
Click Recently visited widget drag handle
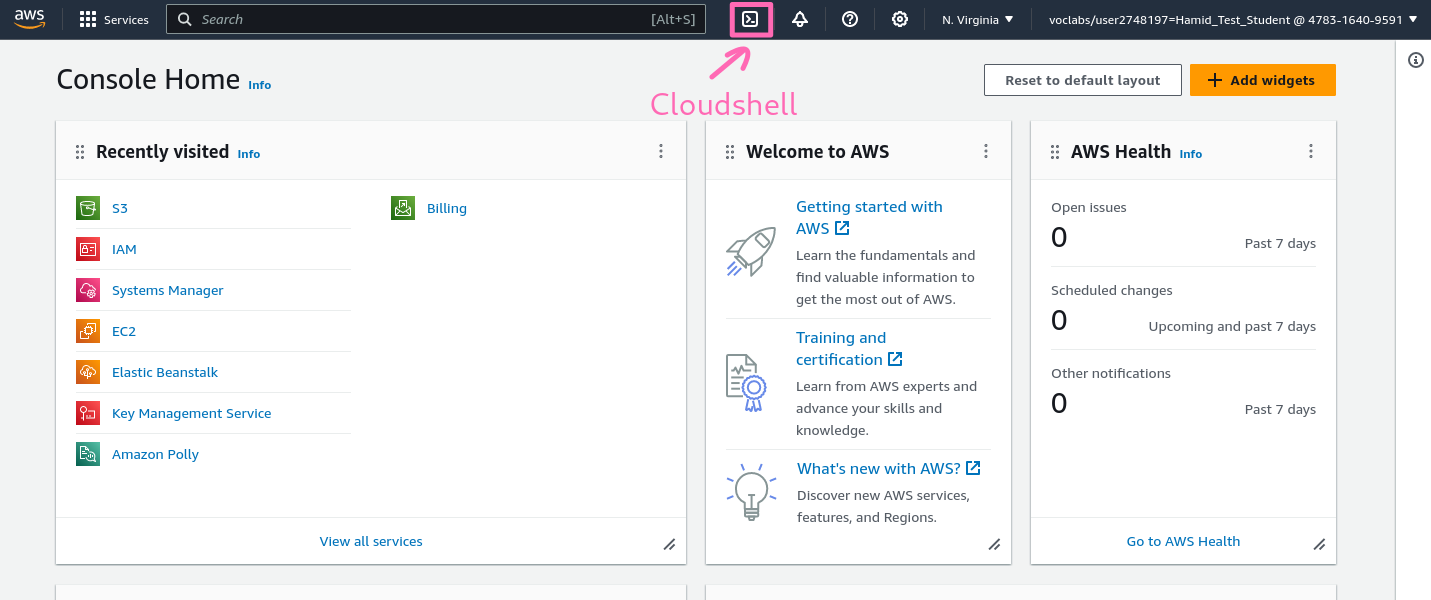point(80,152)
